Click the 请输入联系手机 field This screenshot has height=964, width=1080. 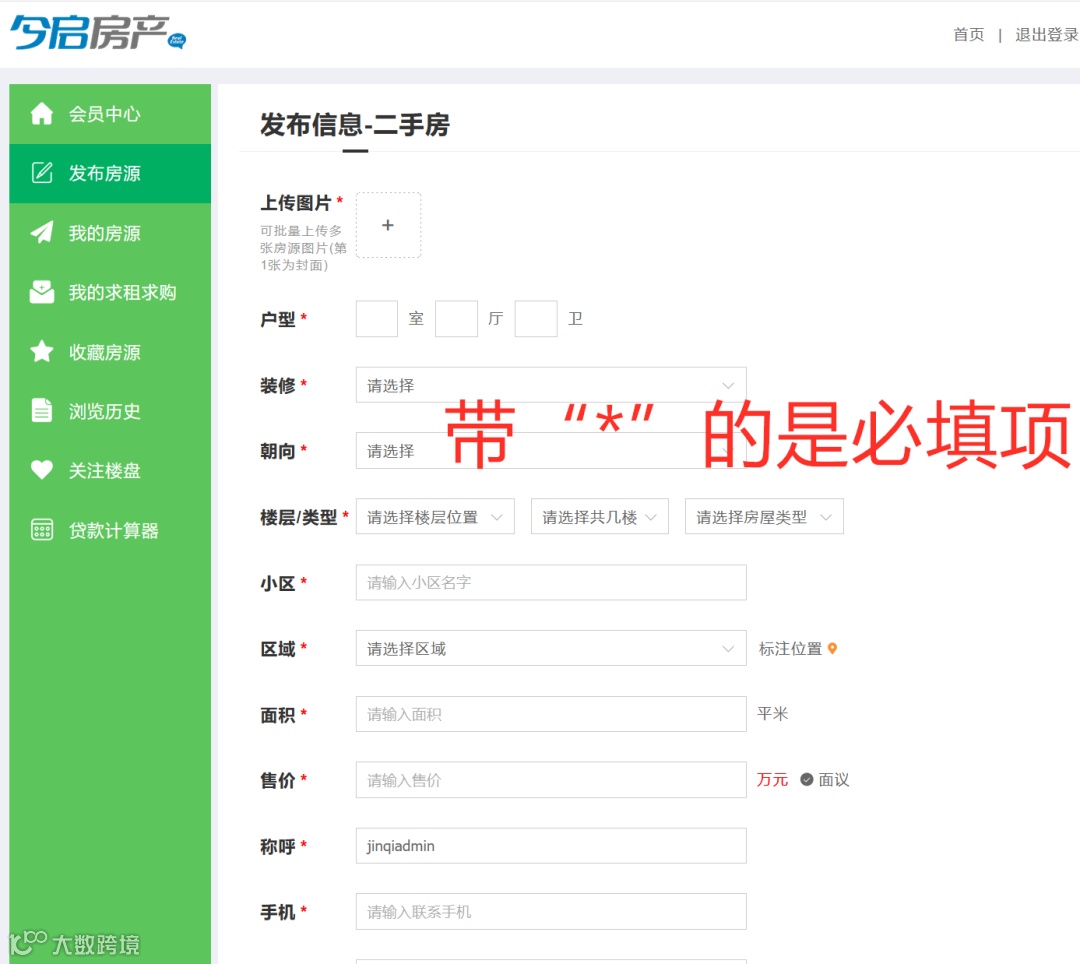(x=551, y=912)
